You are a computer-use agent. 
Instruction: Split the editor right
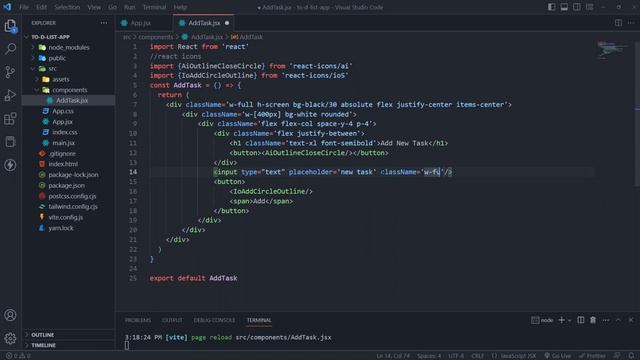pos(618,23)
